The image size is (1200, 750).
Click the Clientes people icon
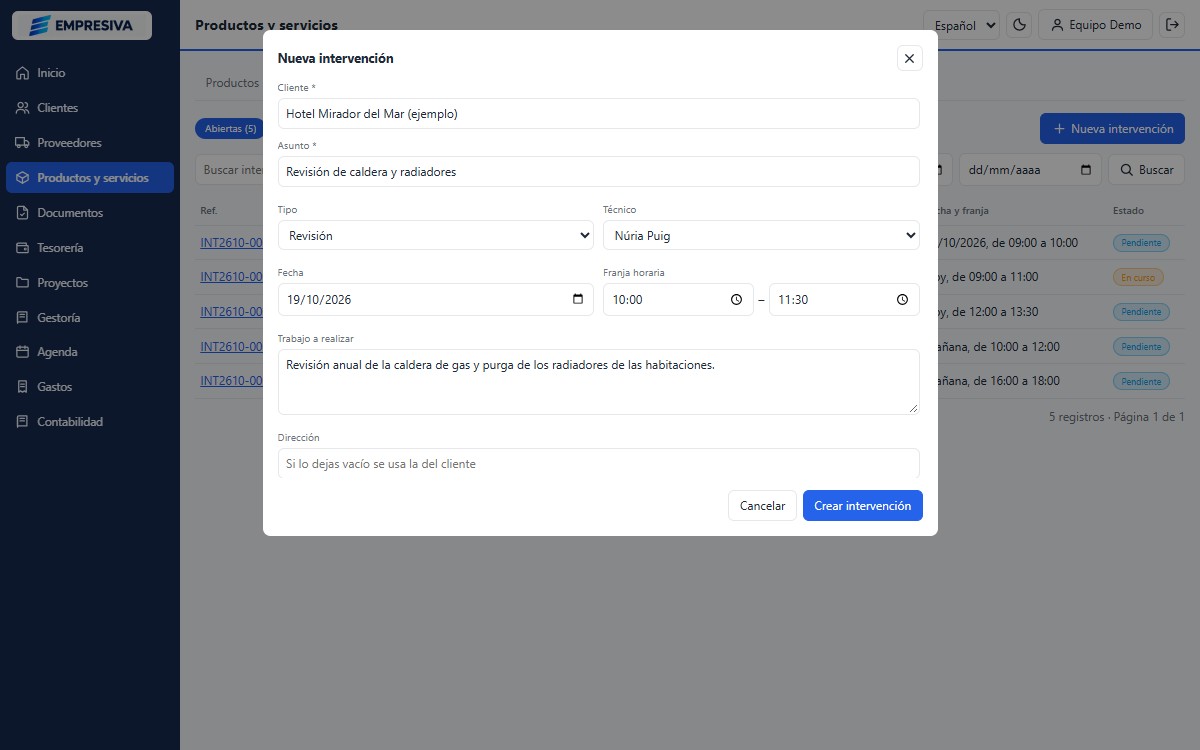22,108
